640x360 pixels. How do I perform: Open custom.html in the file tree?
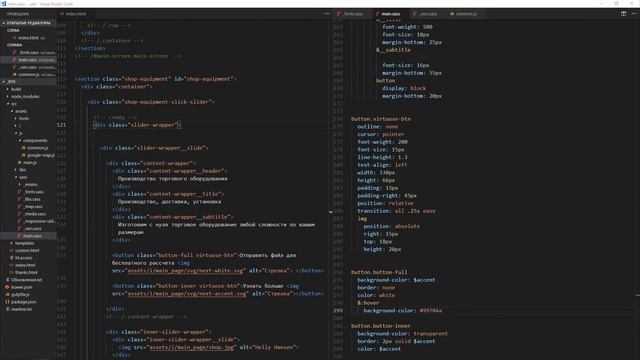tap(27, 251)
